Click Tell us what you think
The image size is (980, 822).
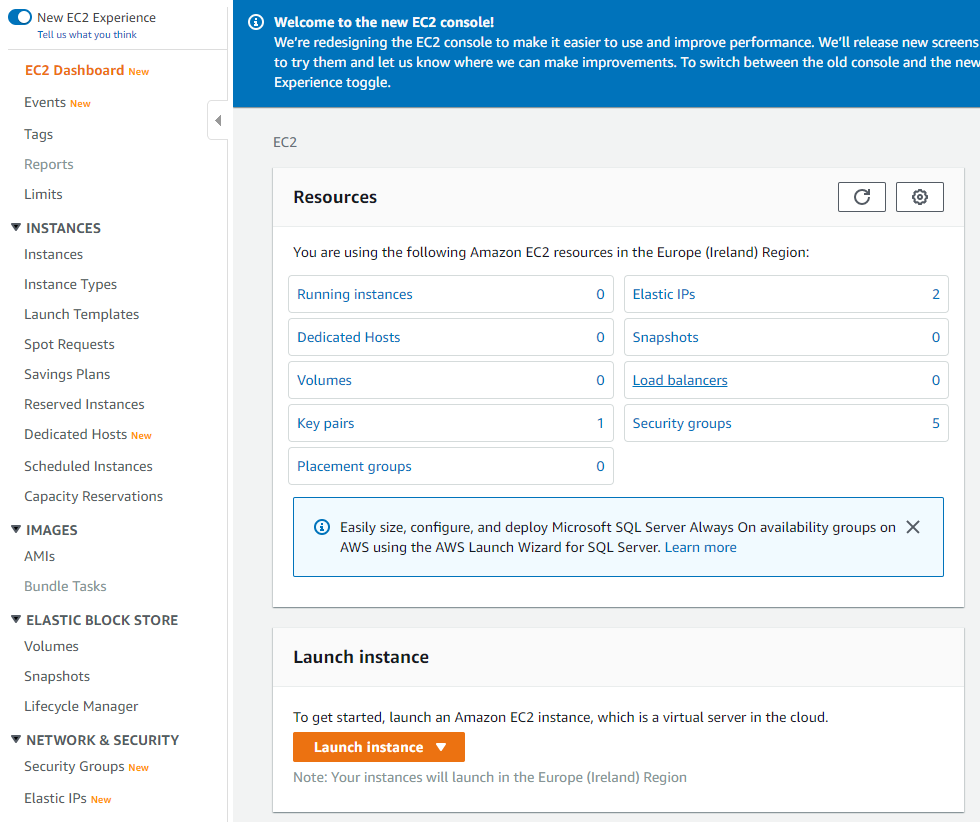pos(87,35)
